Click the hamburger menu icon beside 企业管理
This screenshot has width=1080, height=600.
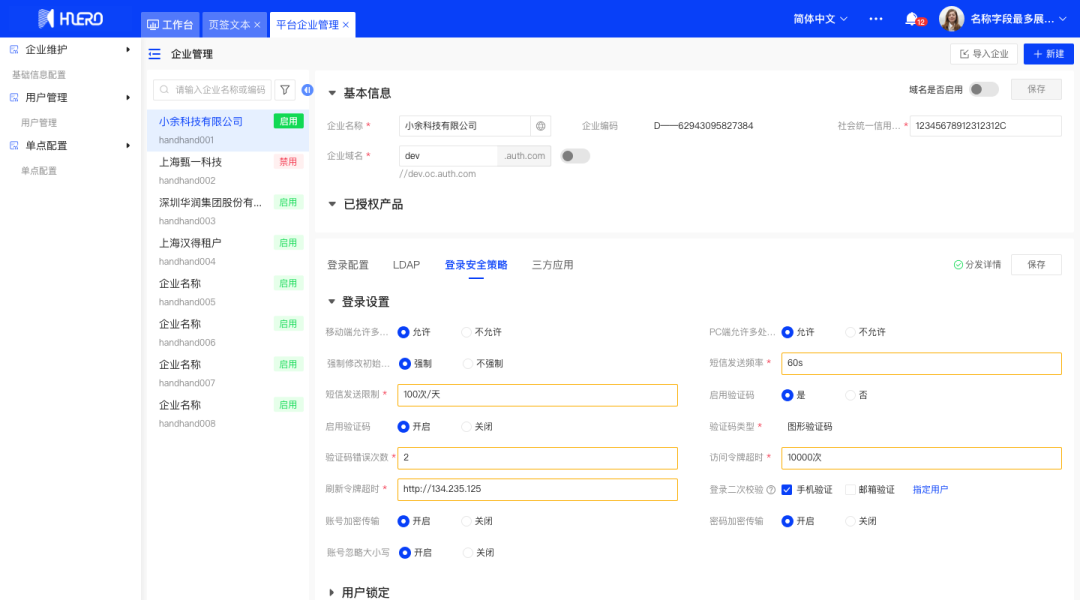[154, 54]
